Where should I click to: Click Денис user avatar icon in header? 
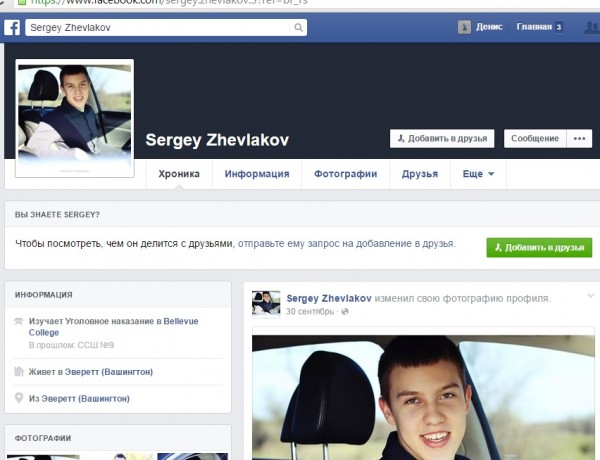[466, 28]
